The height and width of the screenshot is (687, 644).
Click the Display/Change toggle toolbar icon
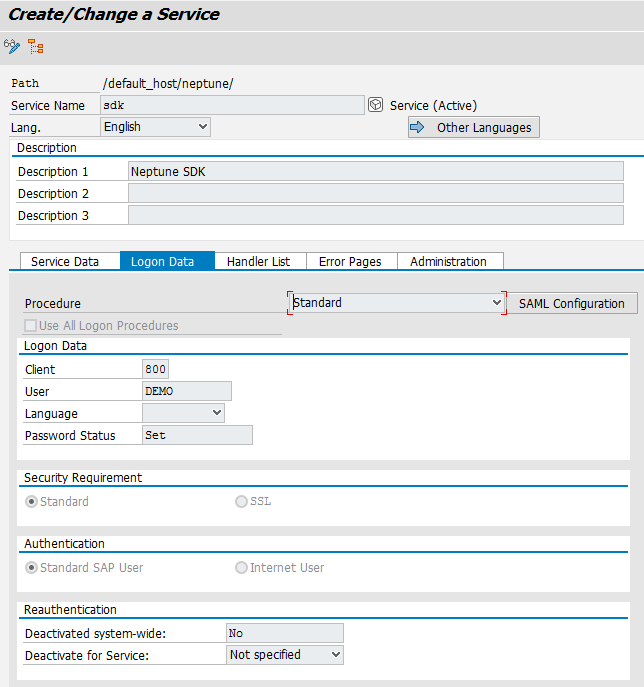[12, 46]
